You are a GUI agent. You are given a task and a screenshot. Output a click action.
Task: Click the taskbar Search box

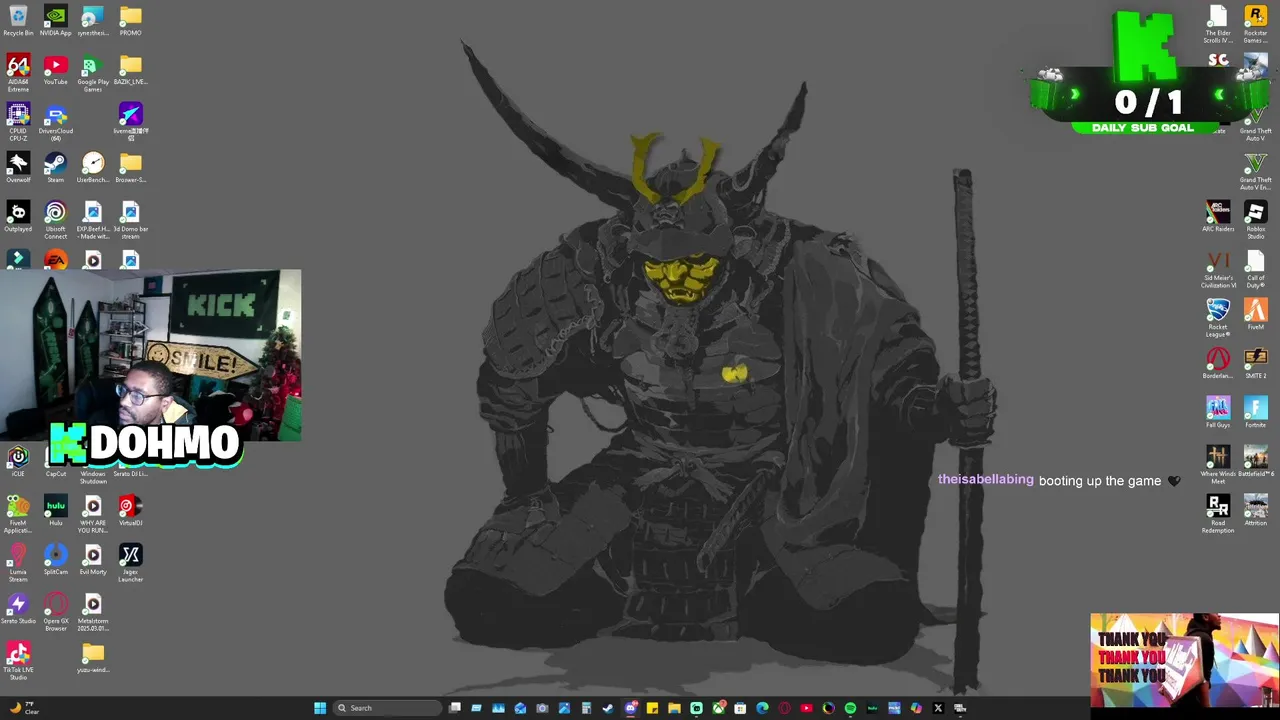point(387,708)
